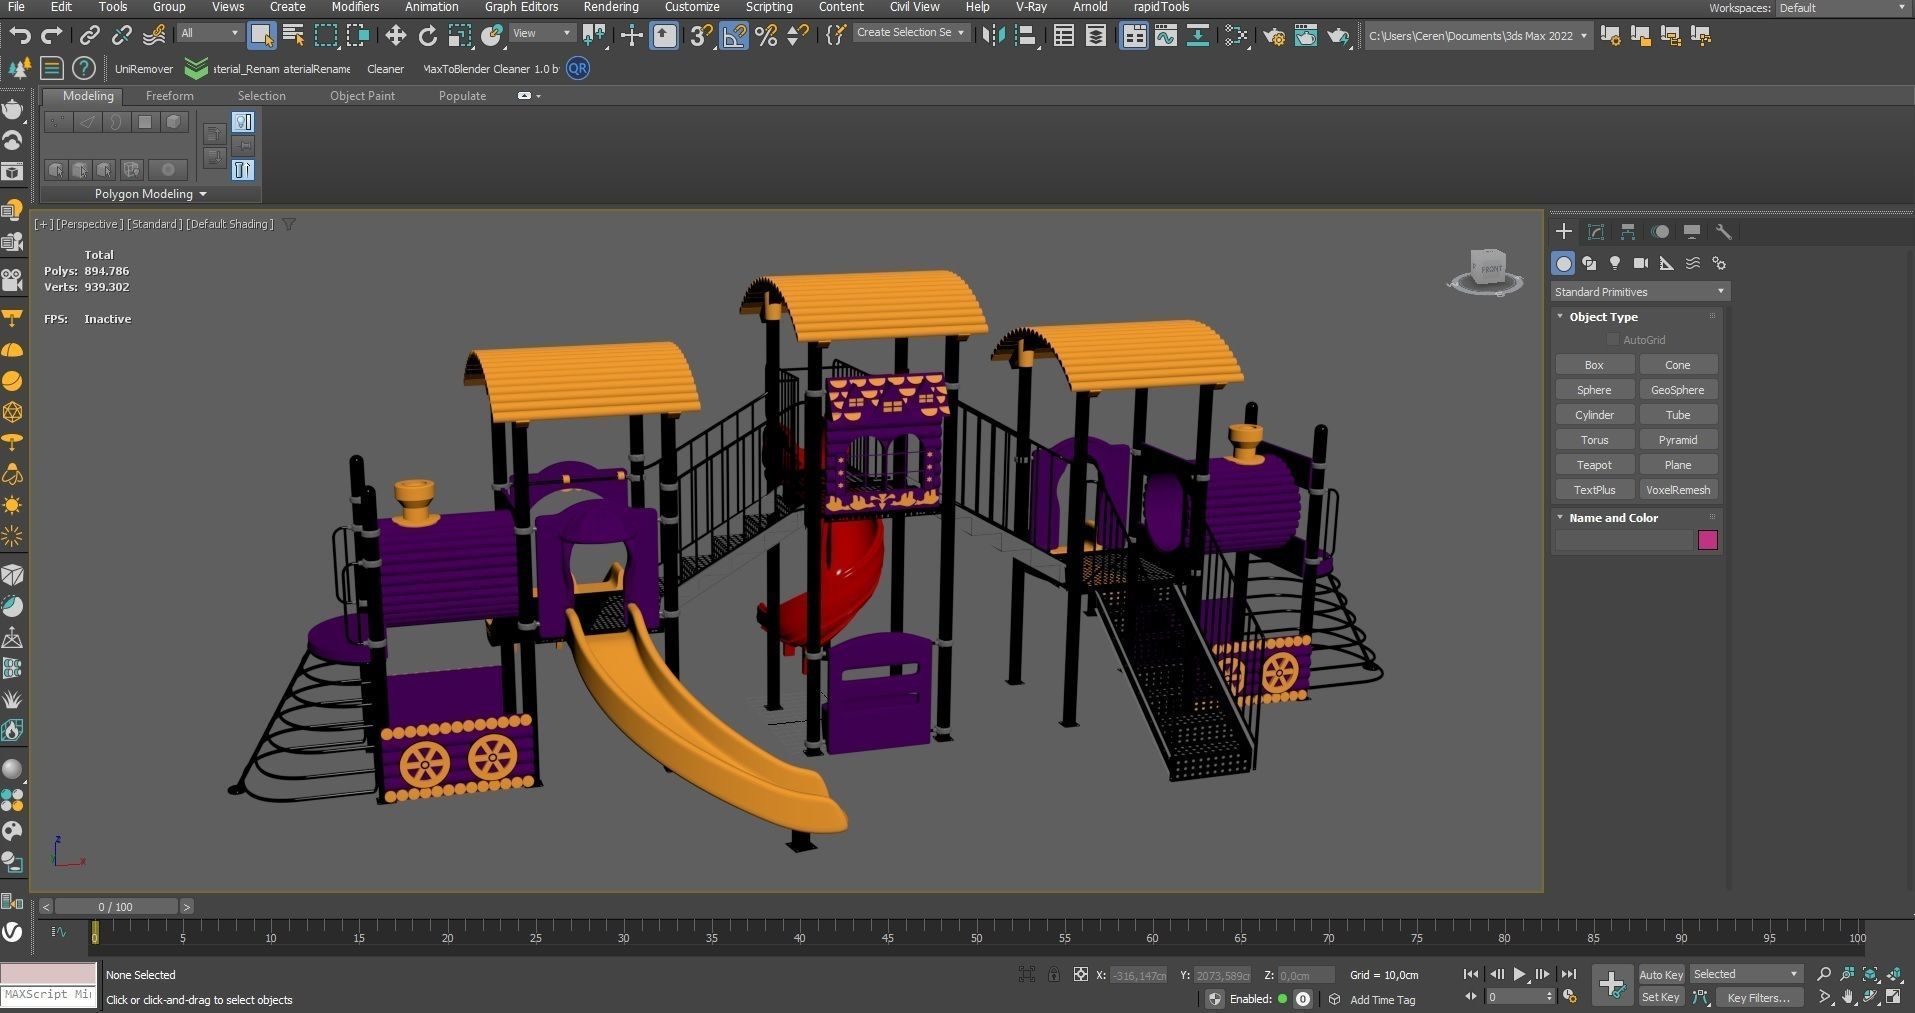1915x1013 pixels.
Task: Choose the Select and Rotate tool
Action: click(x=428, y=36)
